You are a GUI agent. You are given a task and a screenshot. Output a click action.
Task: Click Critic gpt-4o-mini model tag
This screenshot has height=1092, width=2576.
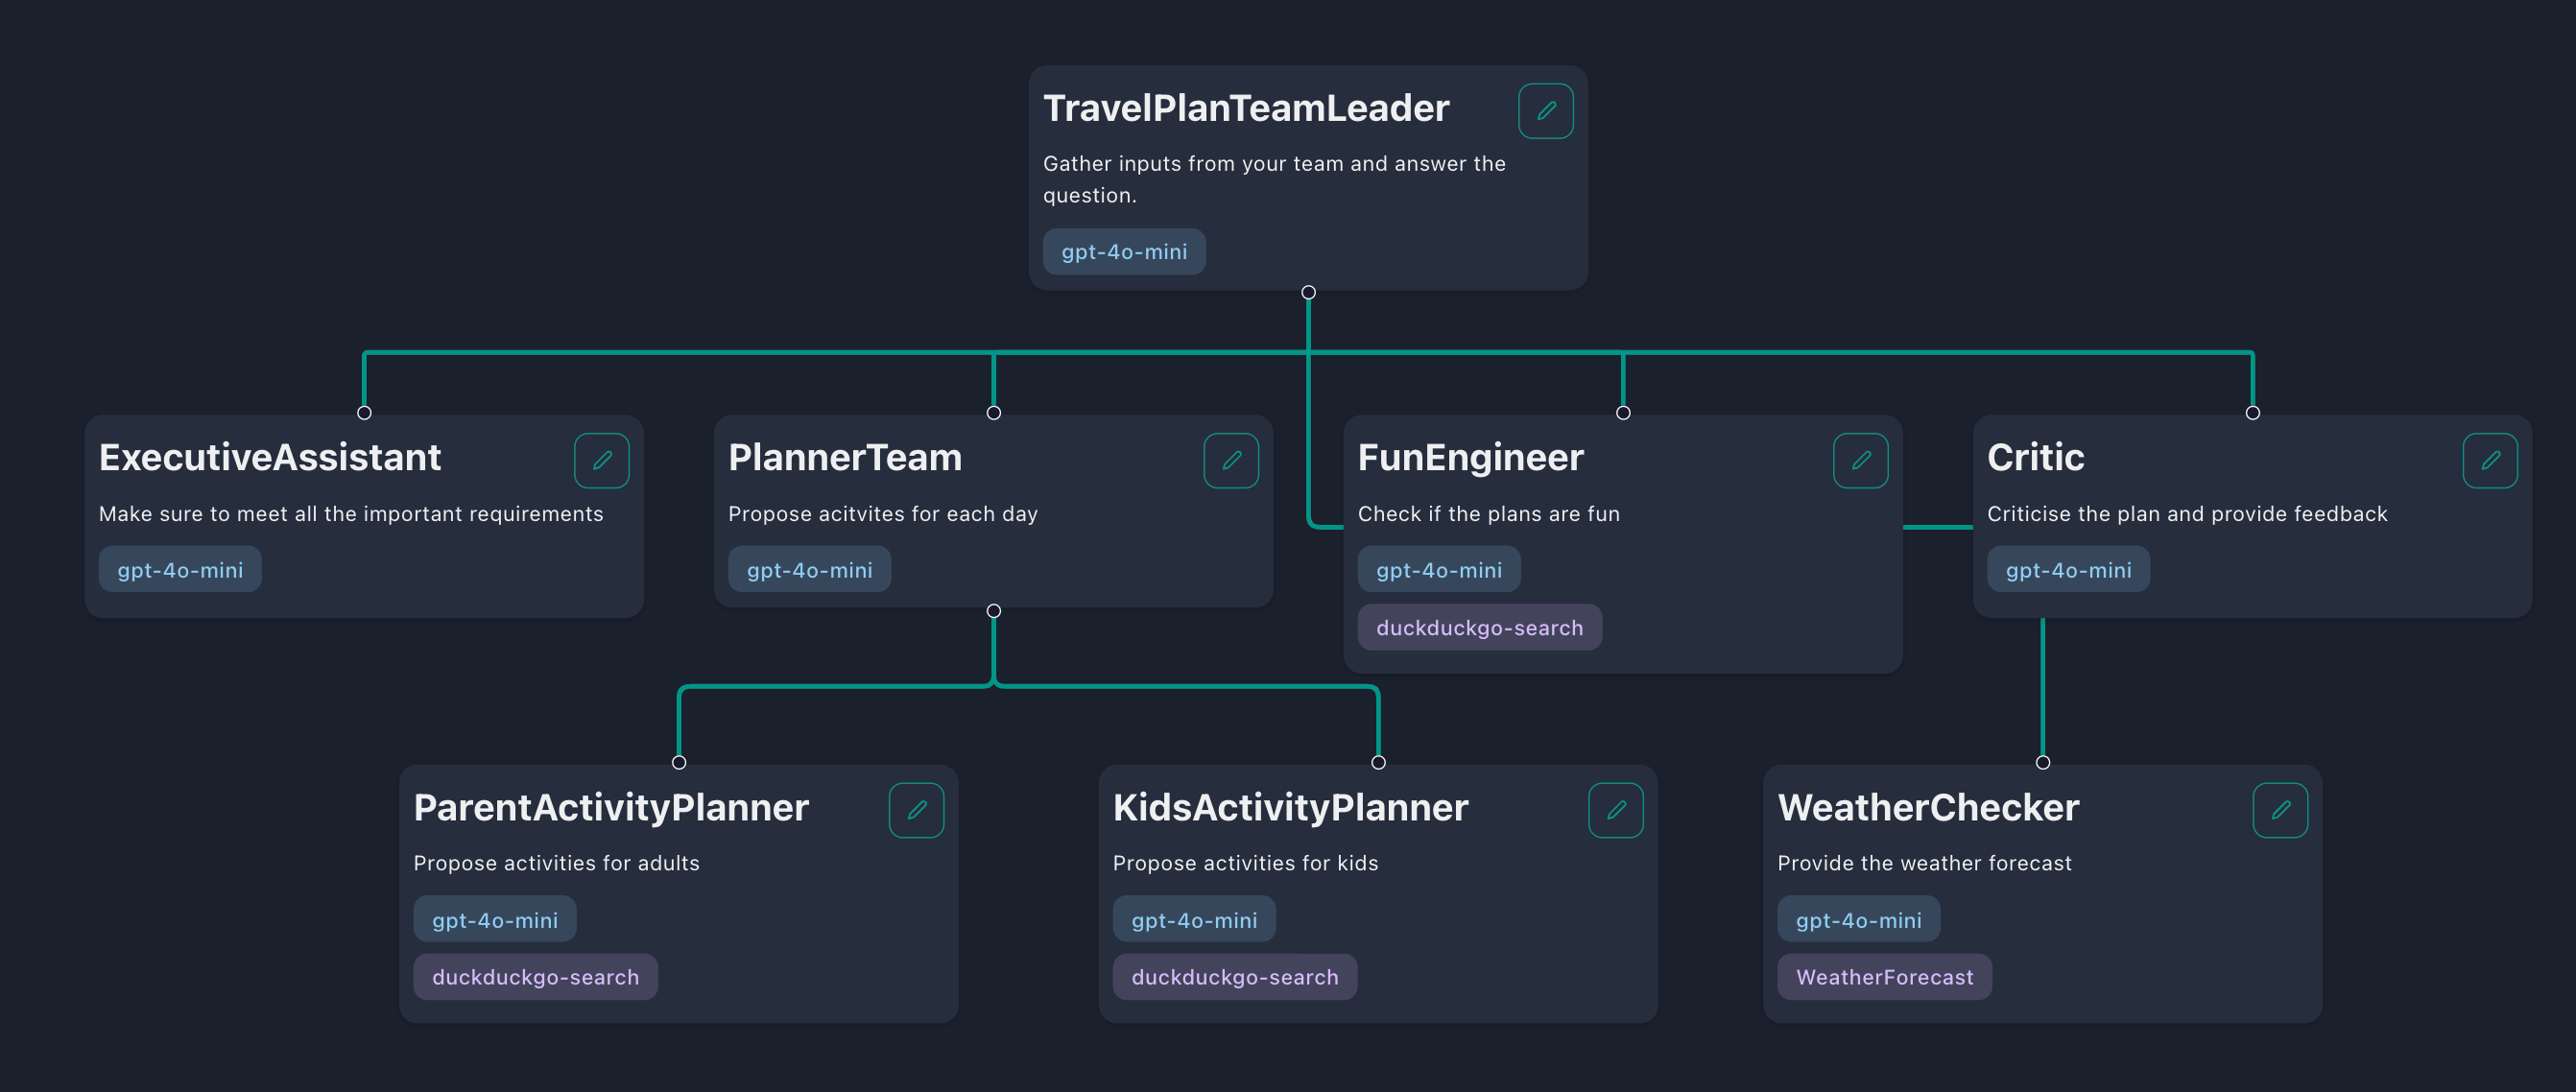(2068, 570)
